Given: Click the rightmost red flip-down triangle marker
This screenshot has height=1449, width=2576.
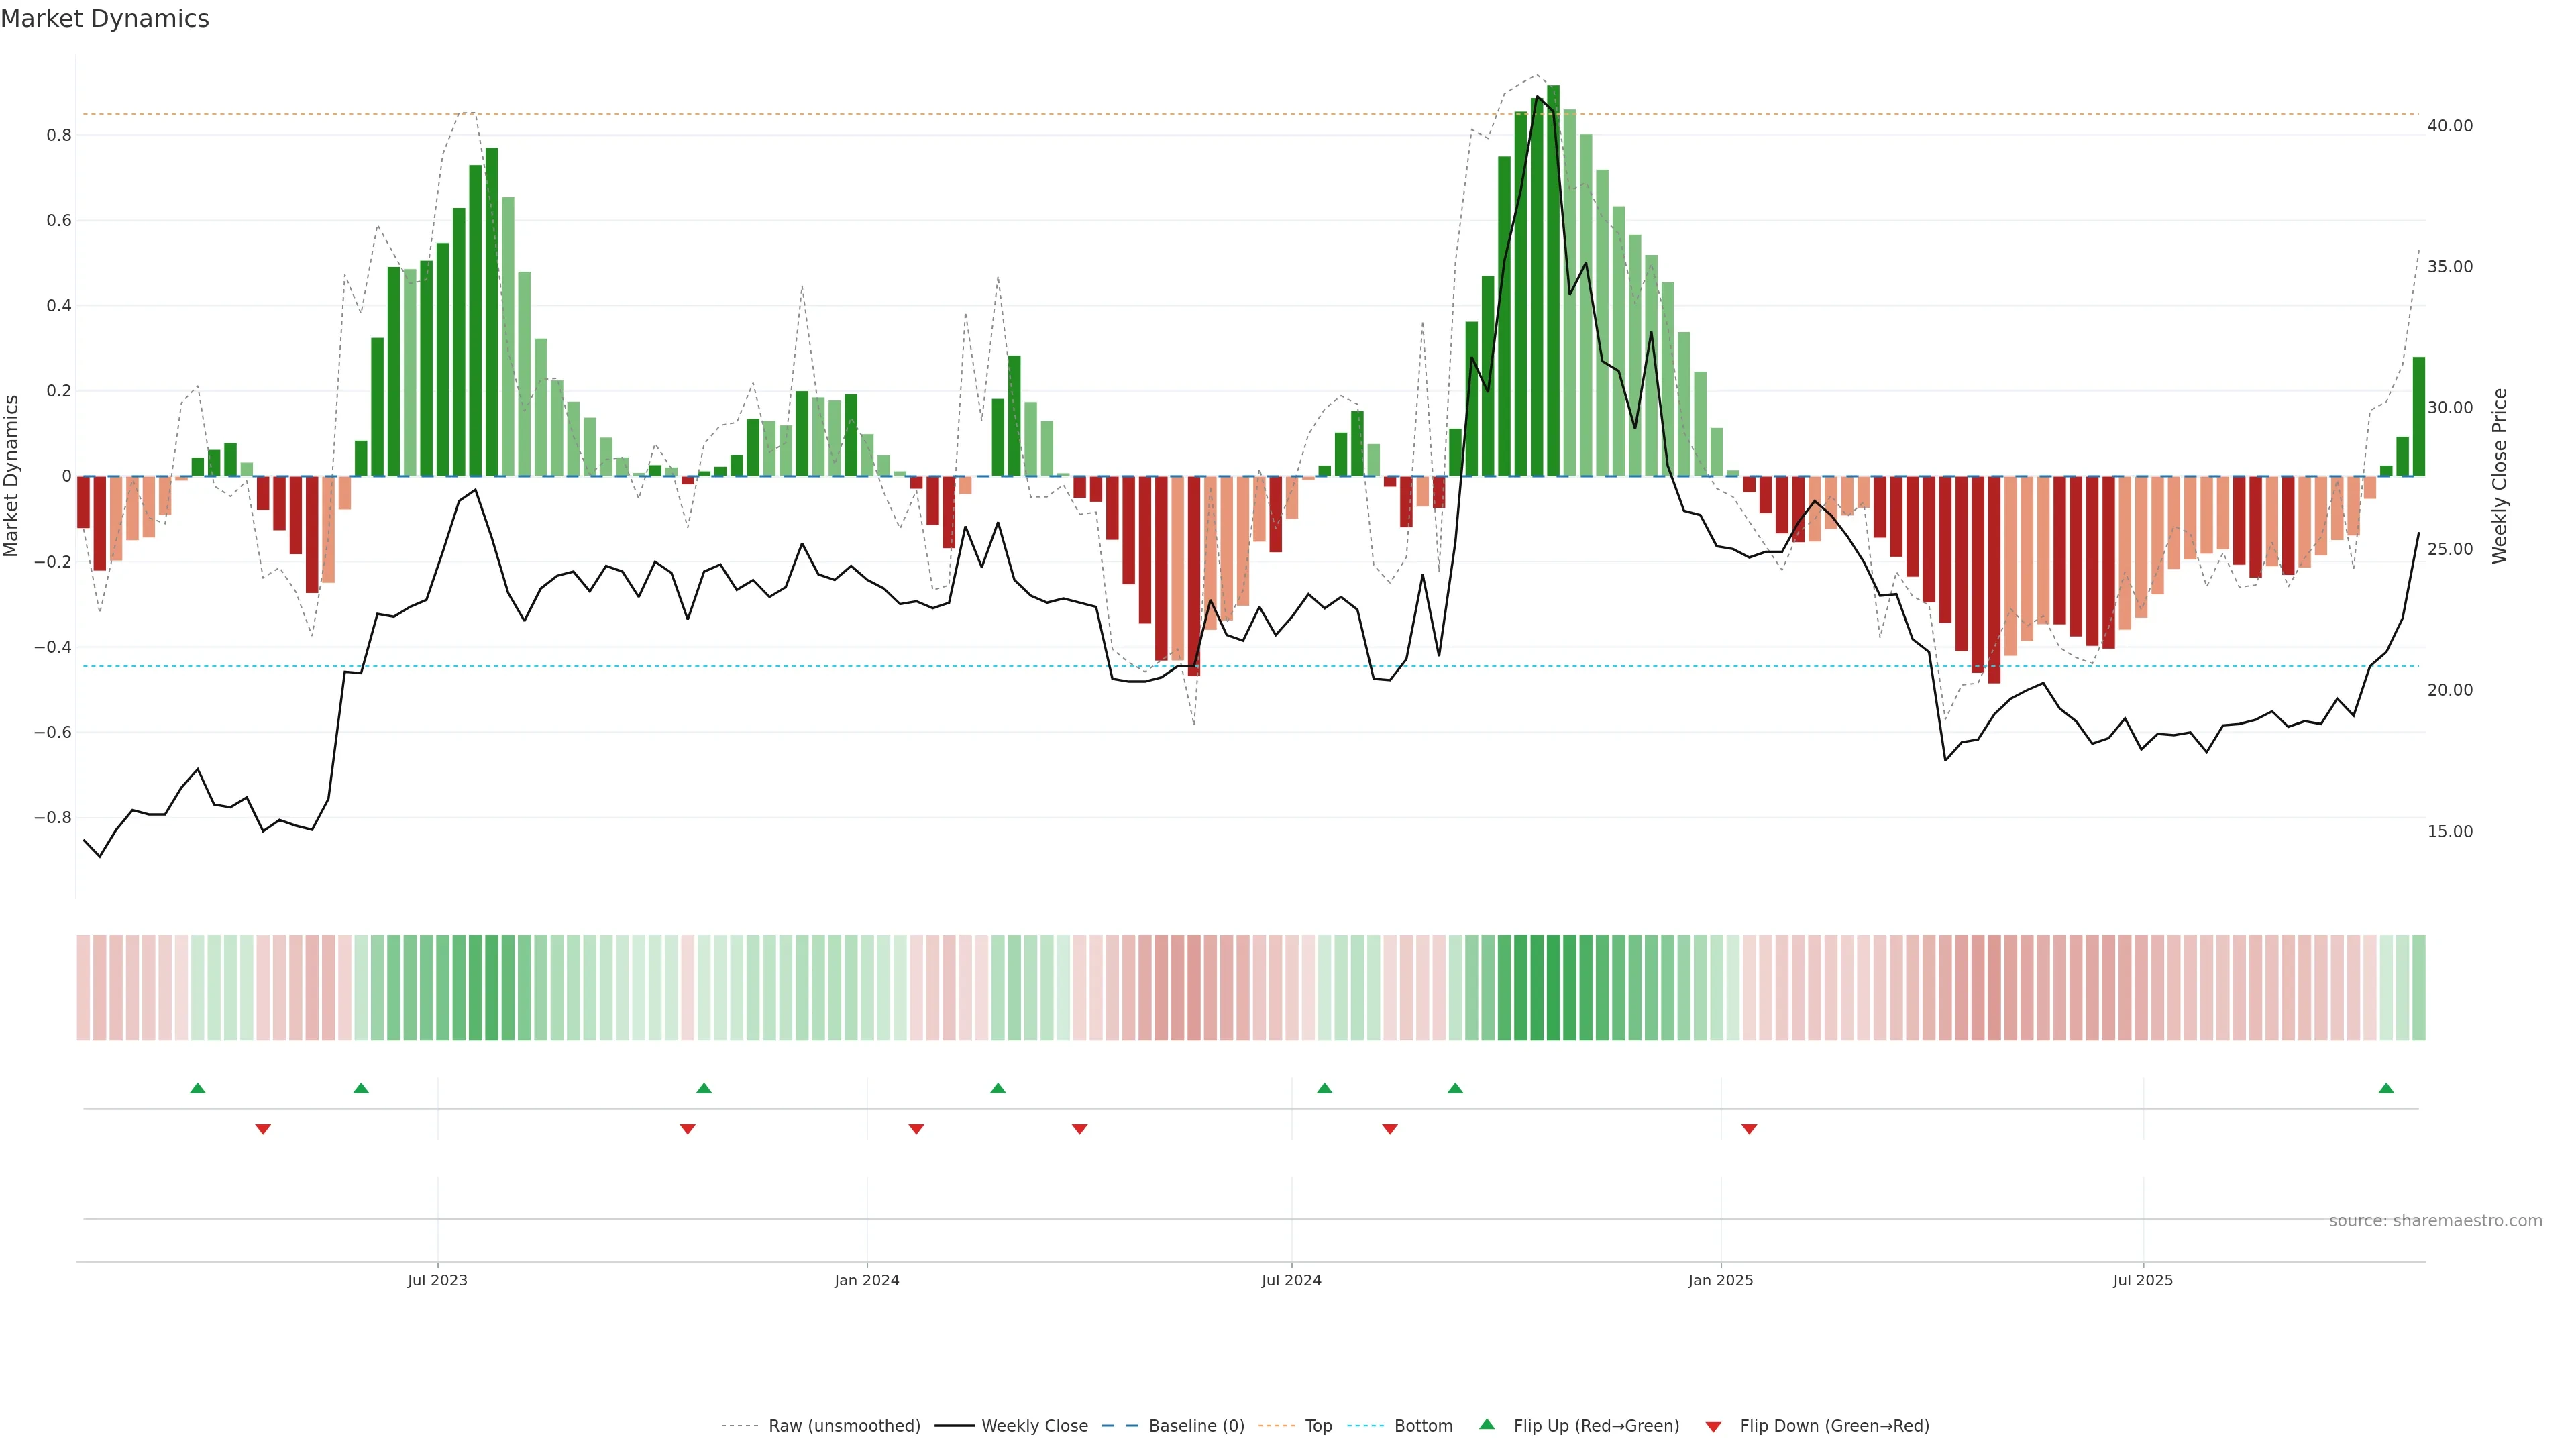Looking at the screenshot, I should coord(1749,1129).
